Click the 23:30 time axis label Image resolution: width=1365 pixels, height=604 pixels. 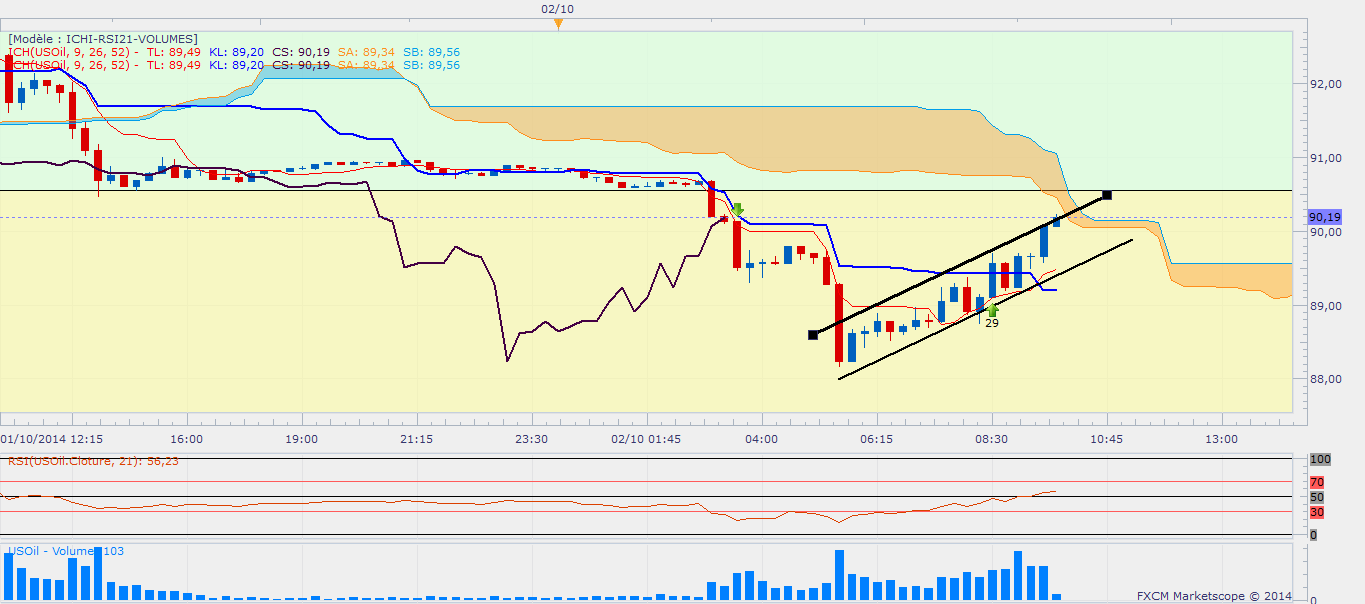(x=531, y=439)
